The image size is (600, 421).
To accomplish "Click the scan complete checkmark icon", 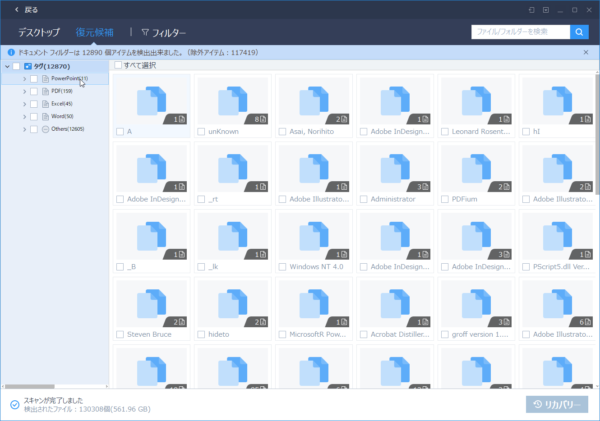I will pos(15,405).
